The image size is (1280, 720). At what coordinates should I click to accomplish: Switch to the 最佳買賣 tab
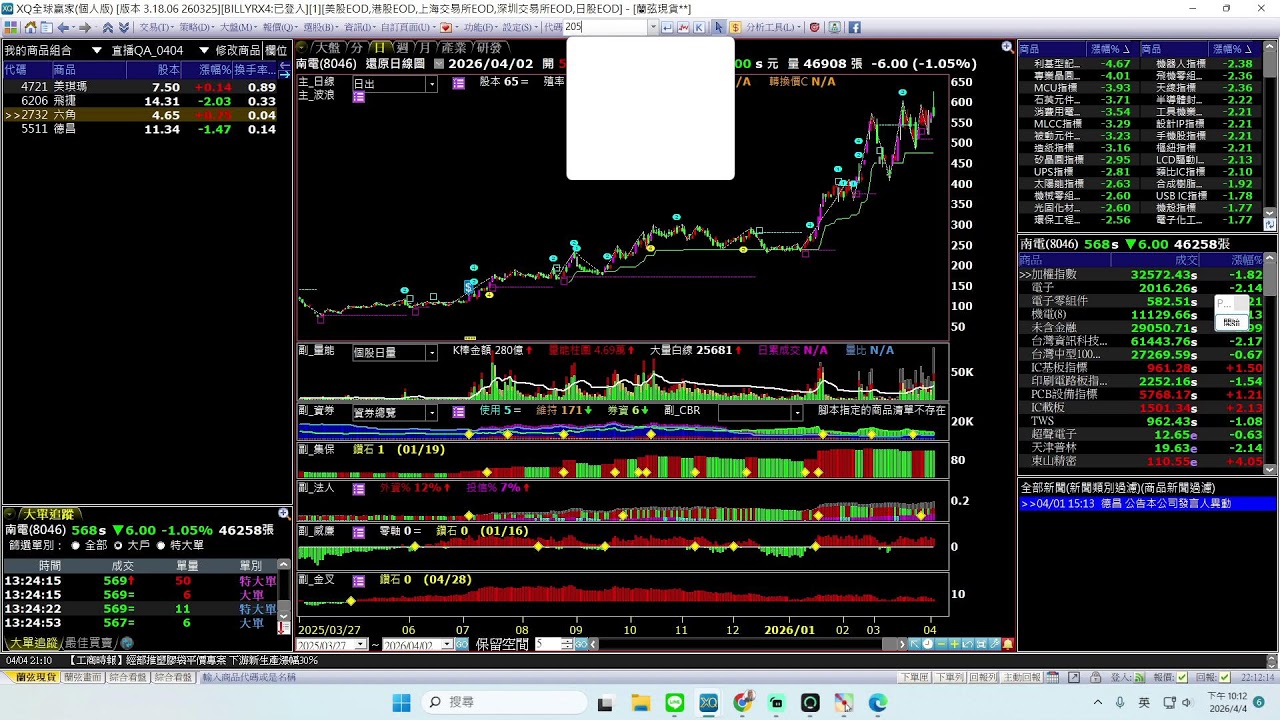[89, 643]
